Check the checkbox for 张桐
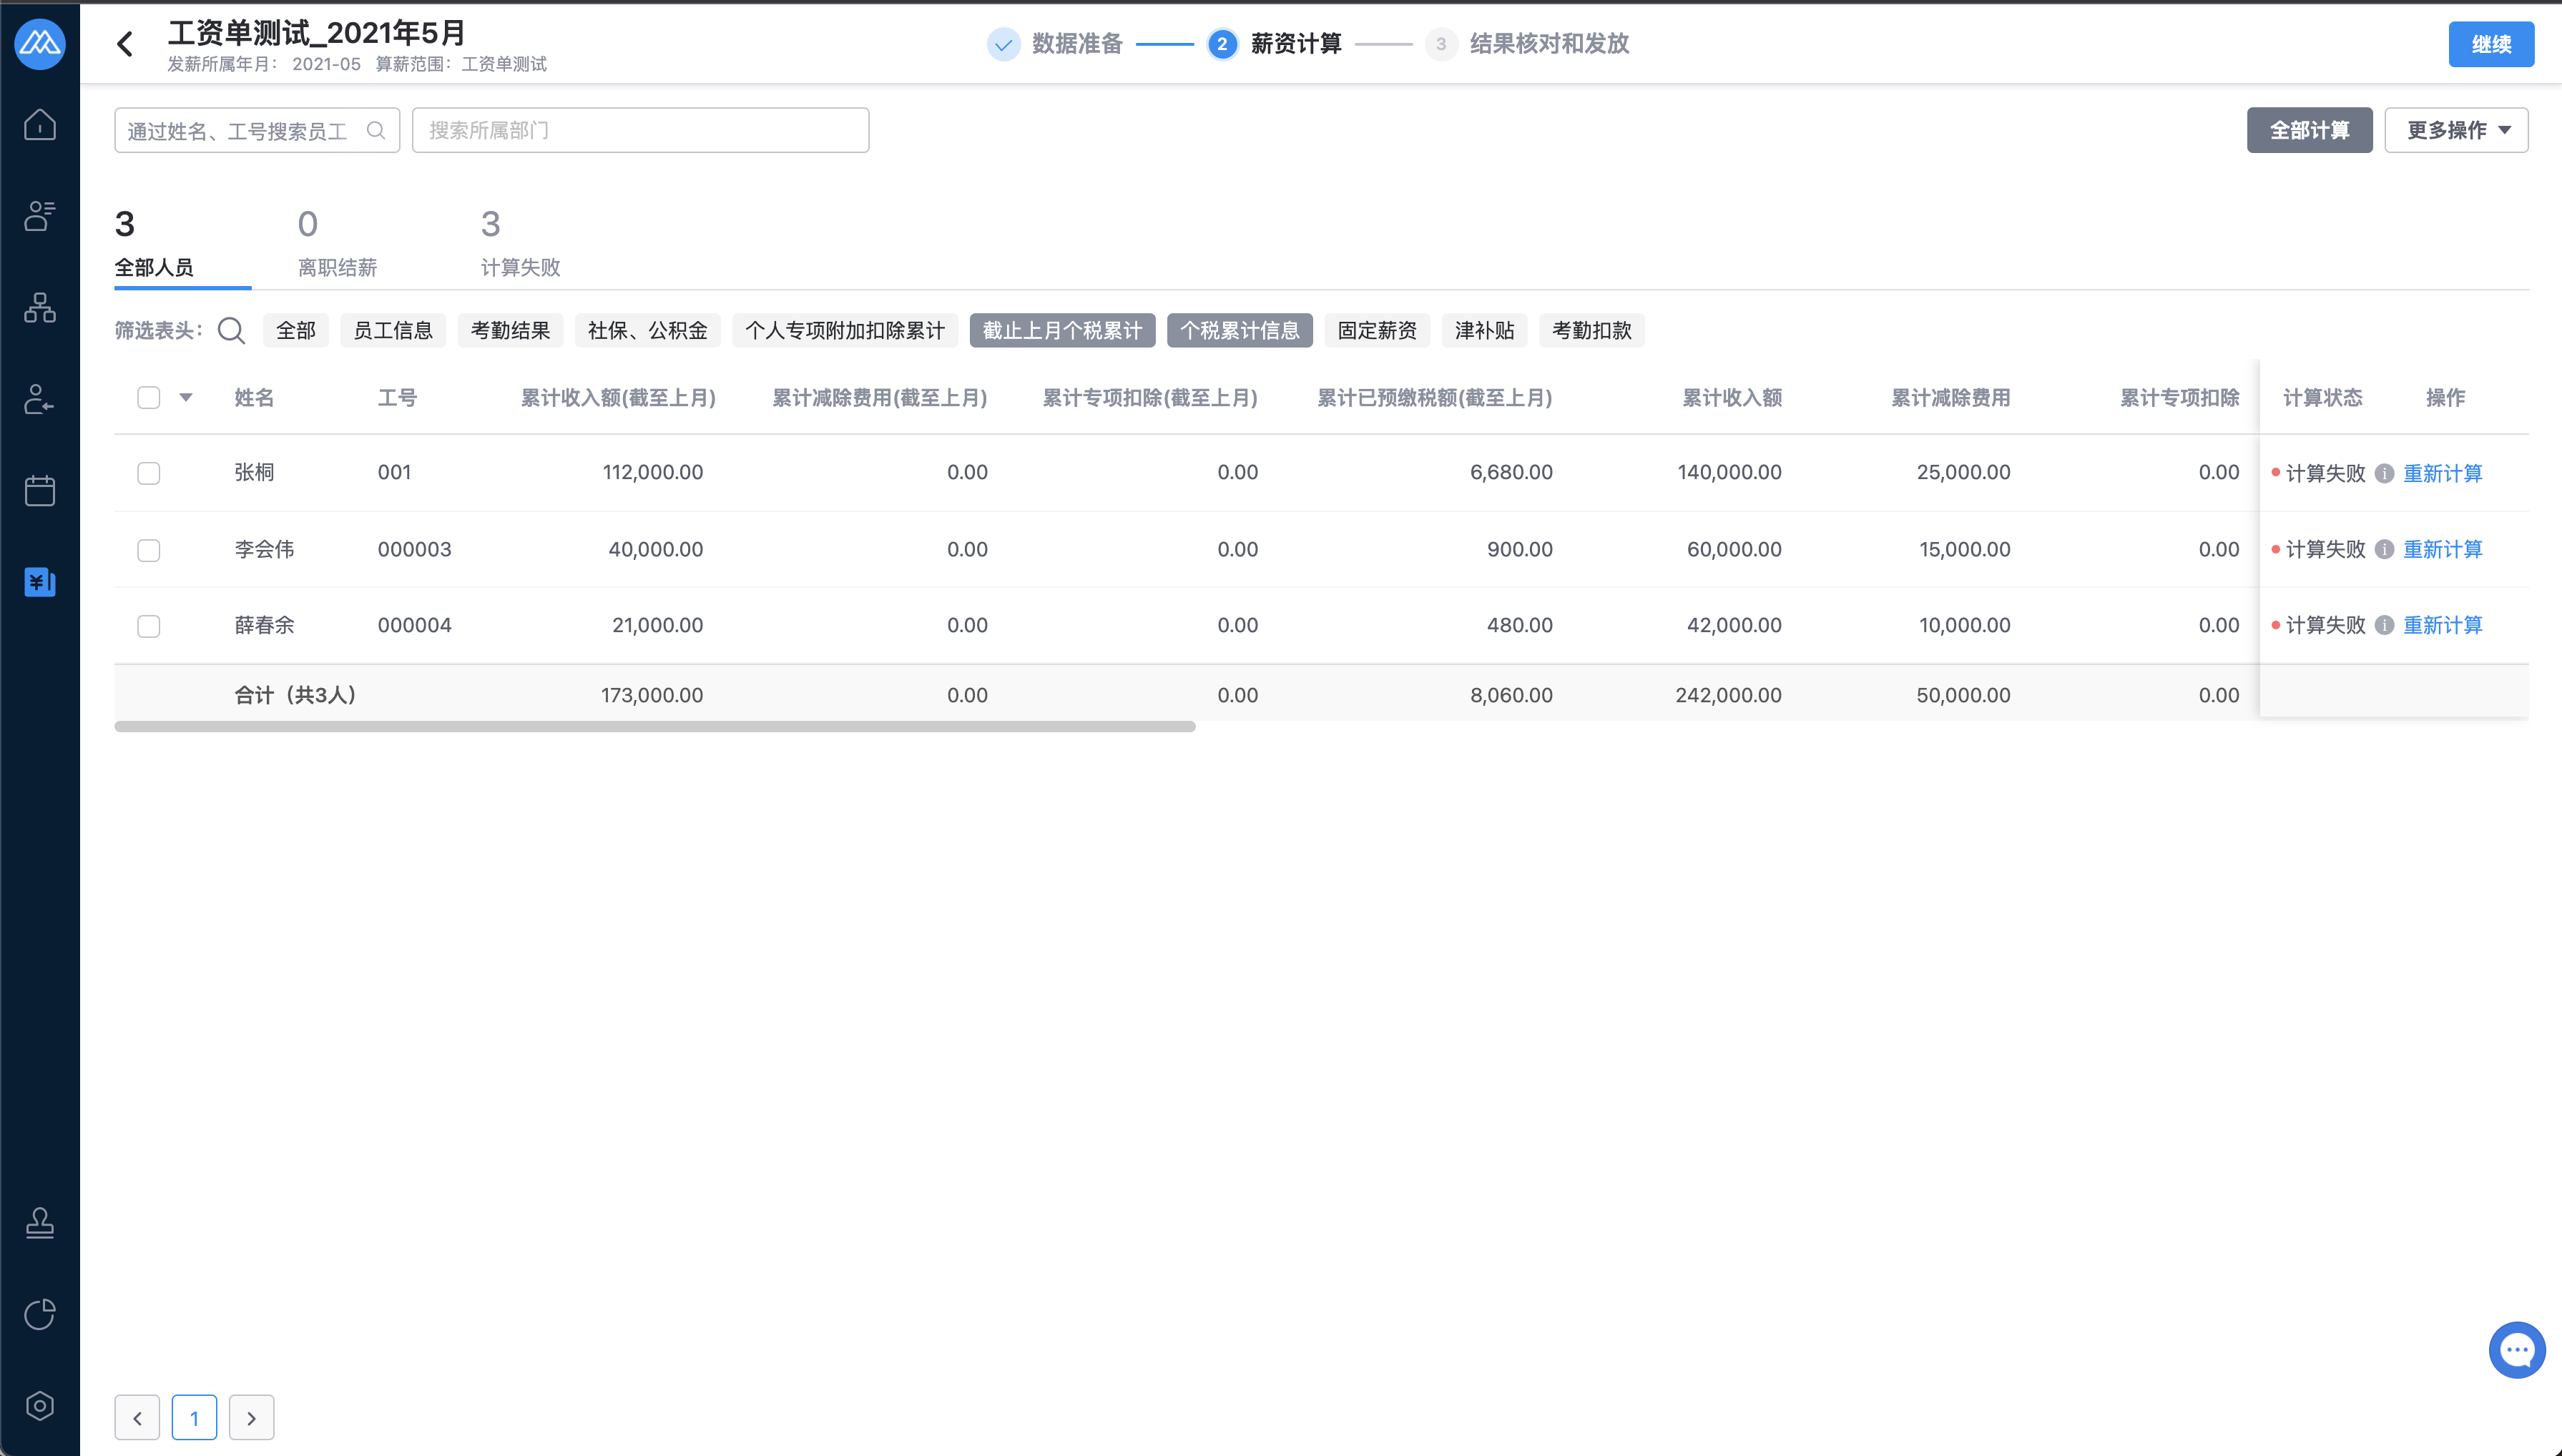Image resolution: width=2562 pixels, height=1456 pixels. (x=149, y=473)
